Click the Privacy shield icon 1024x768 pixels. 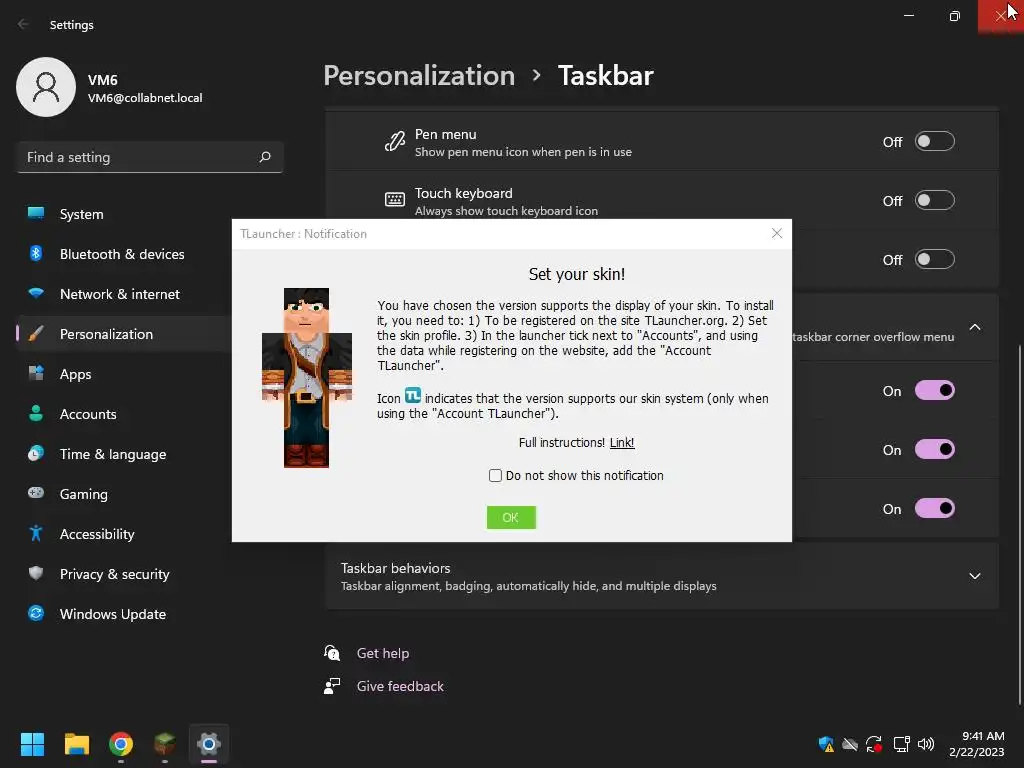36,573
